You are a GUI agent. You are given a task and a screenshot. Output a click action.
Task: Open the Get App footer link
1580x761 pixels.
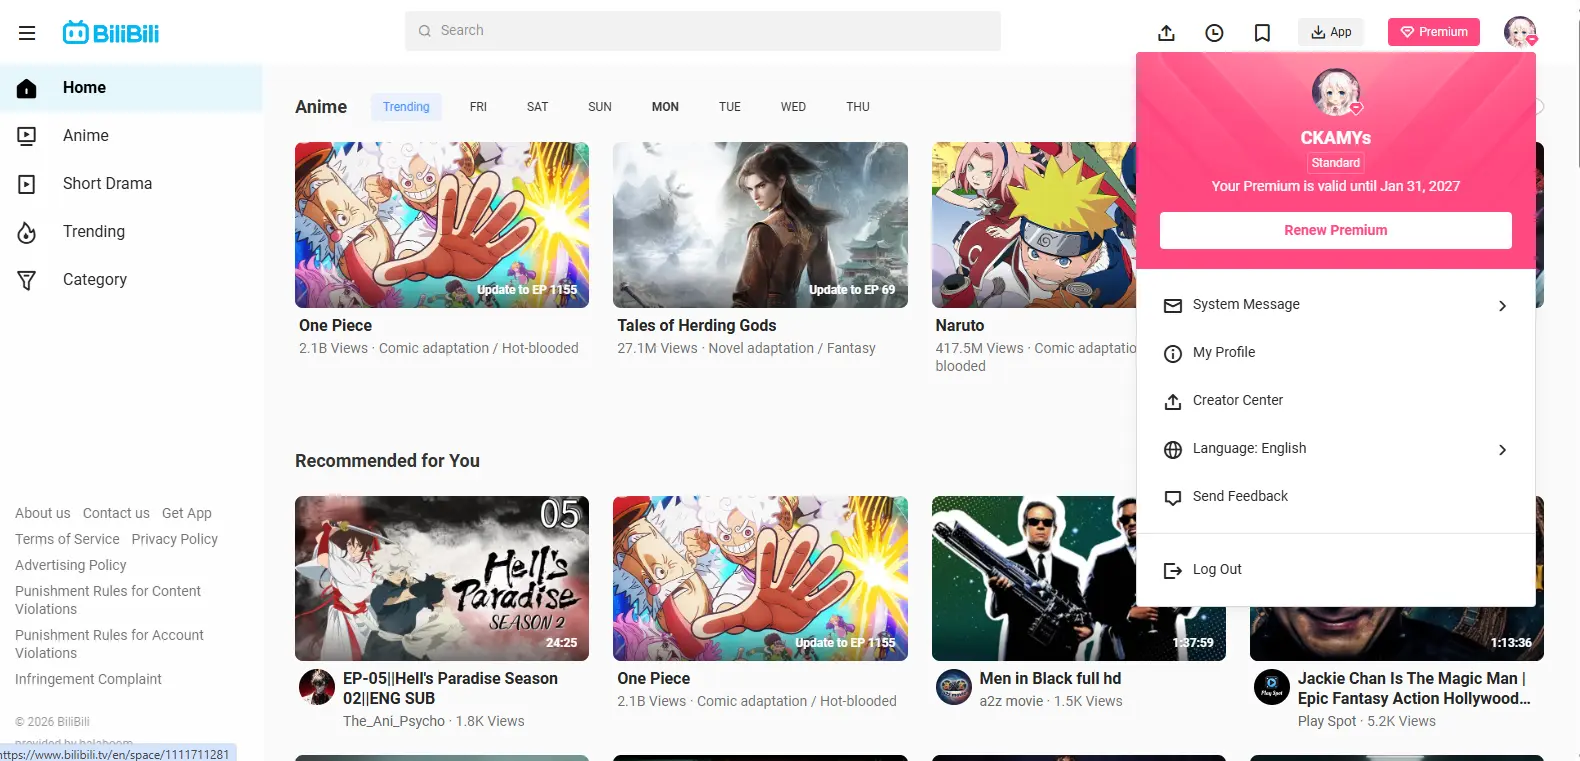pyautogui.click(x=187, y=513)
